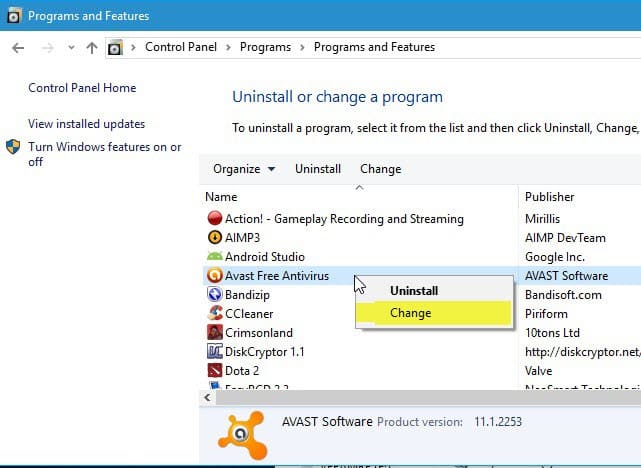Click Change in the toolbar
This screenshot has width=641, height=468.
tap(381, 169)
